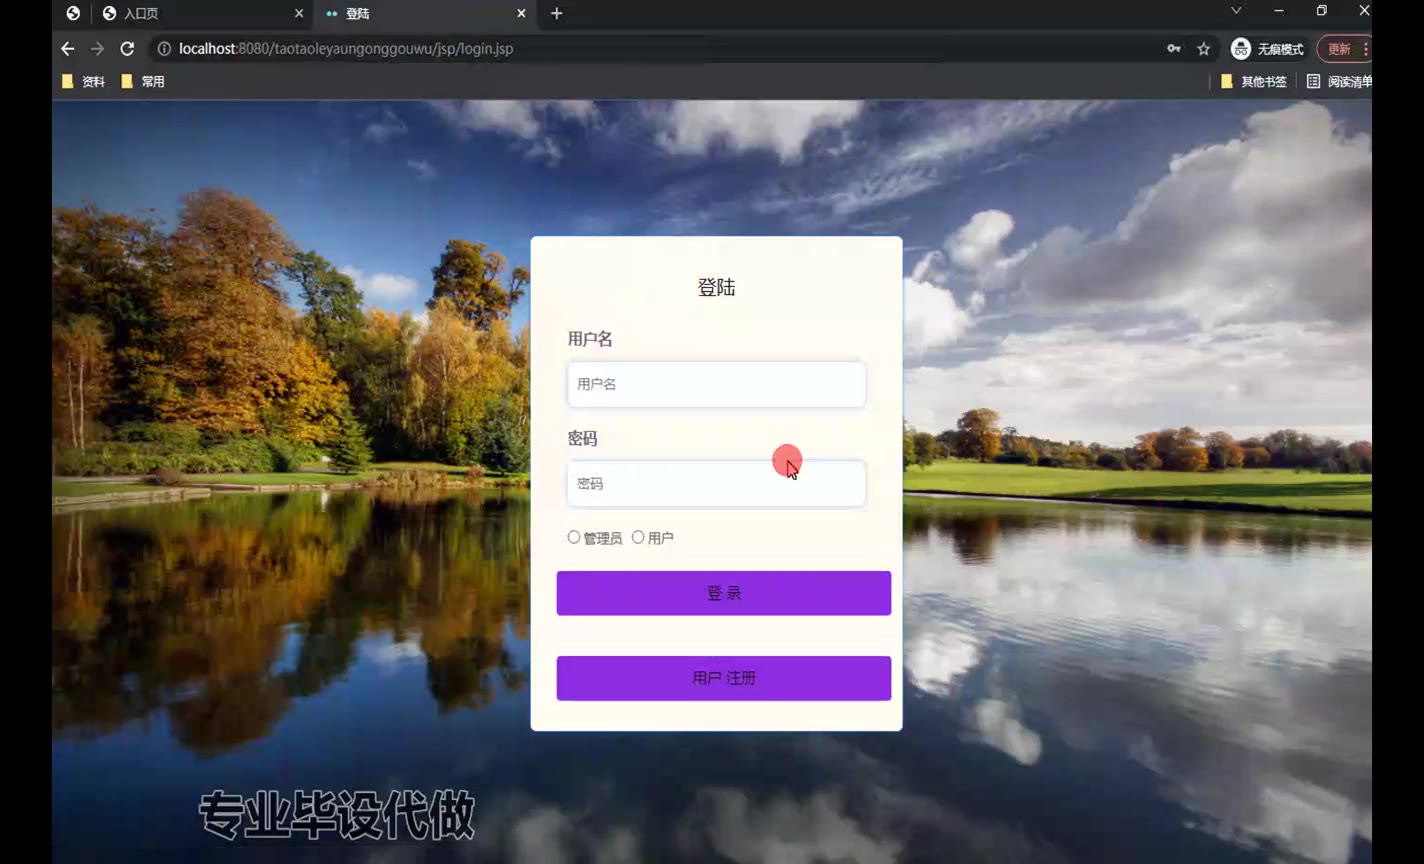Open the 资料 bookmarks folder
This screenshot has width=1424, height=864.
[84, 82]
